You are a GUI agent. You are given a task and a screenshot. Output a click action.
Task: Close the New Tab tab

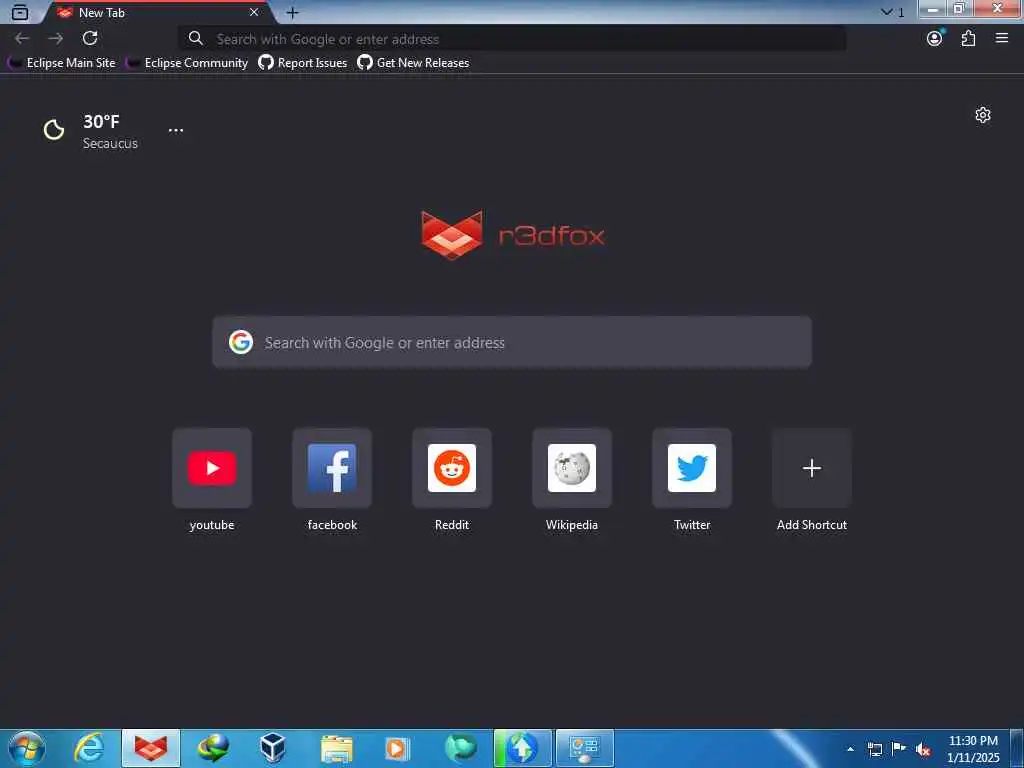pos(254,12)
